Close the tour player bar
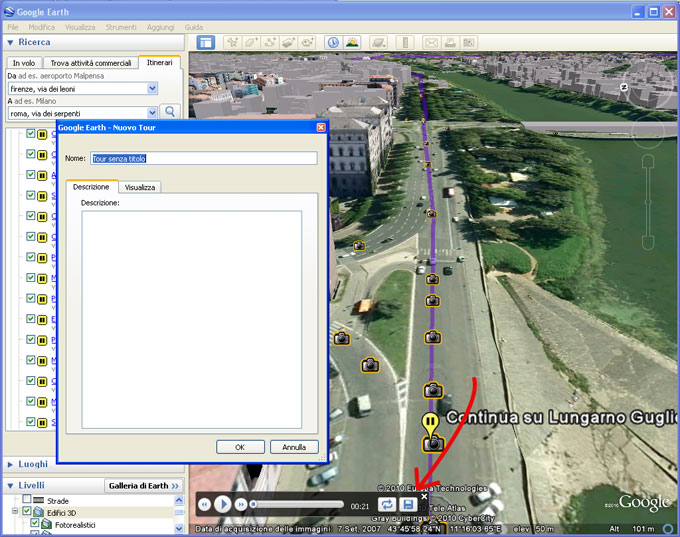 [x=424, y=496]
